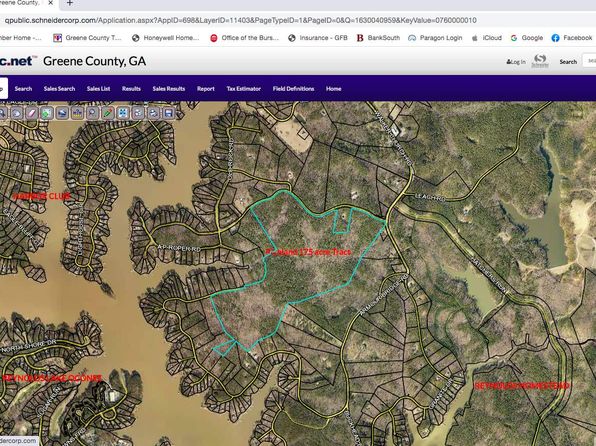Click the floppy disk save icon

[168, 113]
